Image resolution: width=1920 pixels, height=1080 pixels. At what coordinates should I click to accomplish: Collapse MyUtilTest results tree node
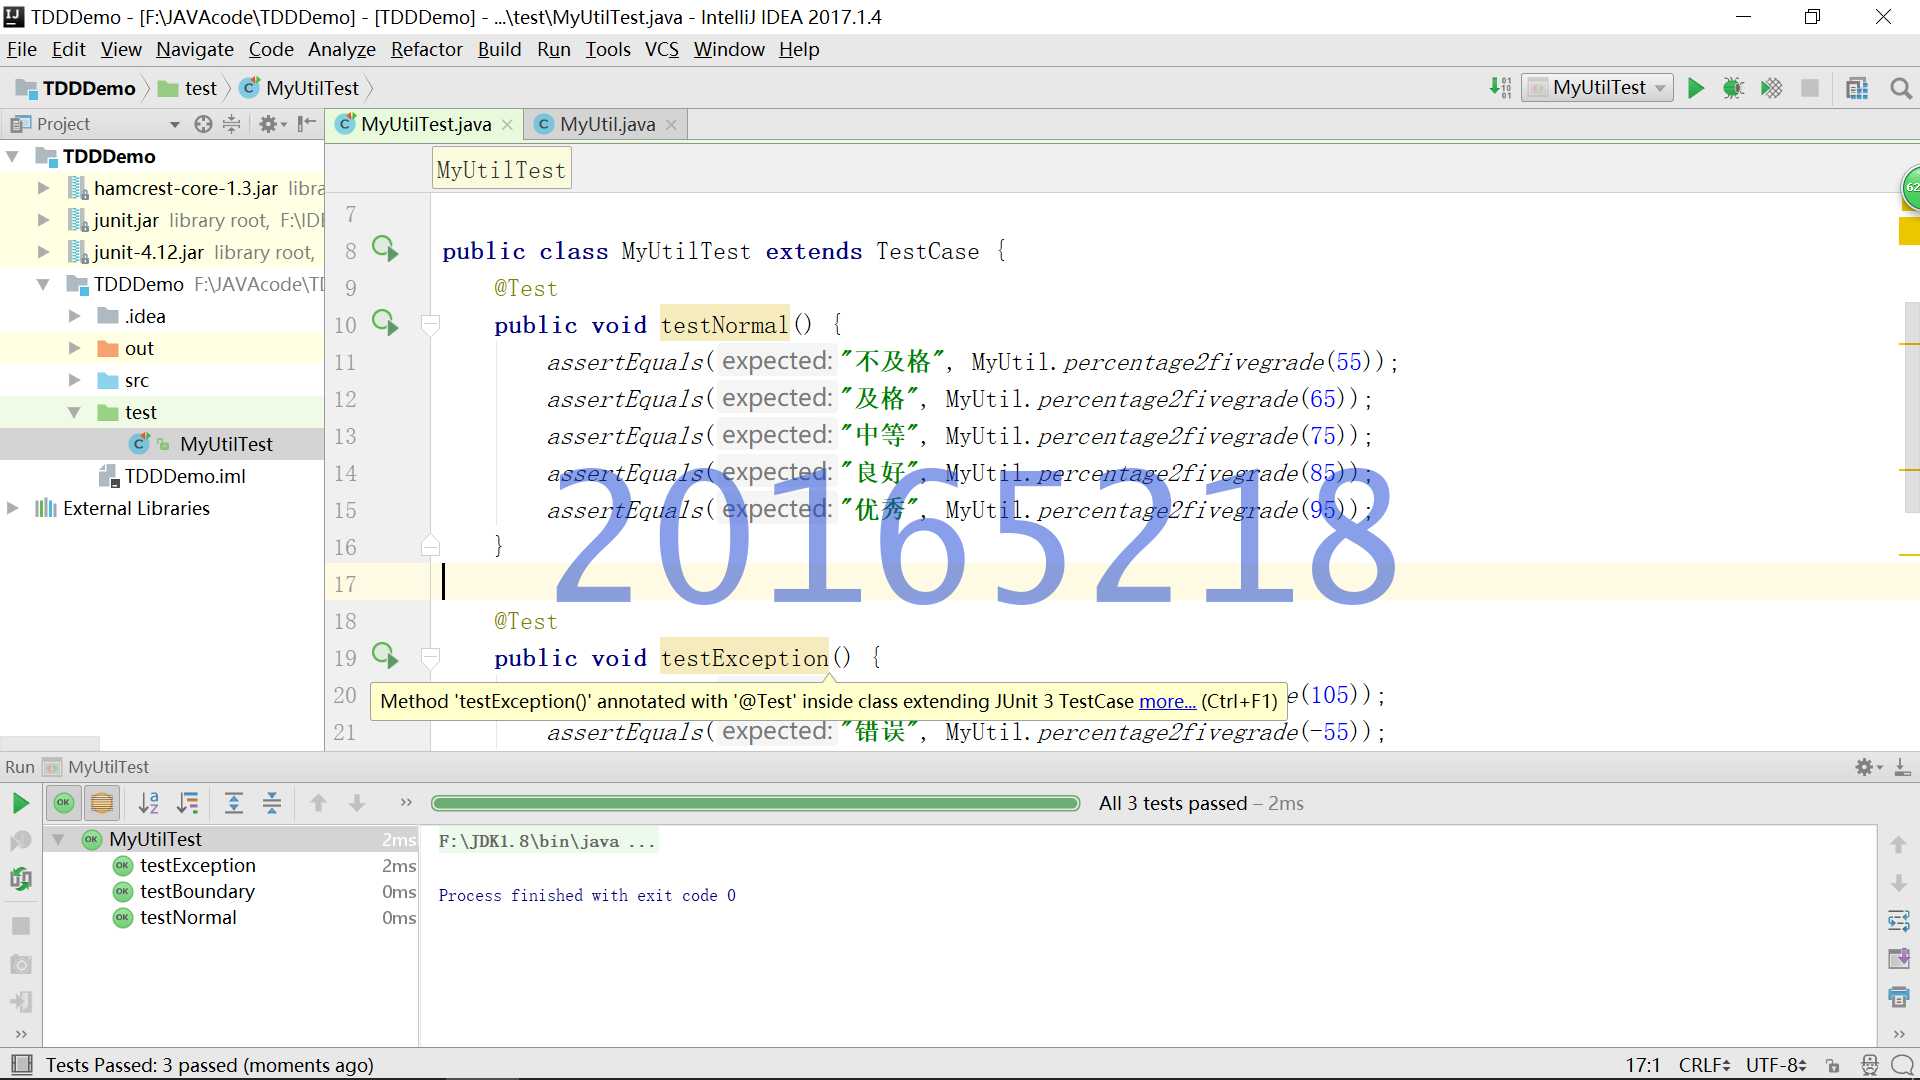point(58,839)
